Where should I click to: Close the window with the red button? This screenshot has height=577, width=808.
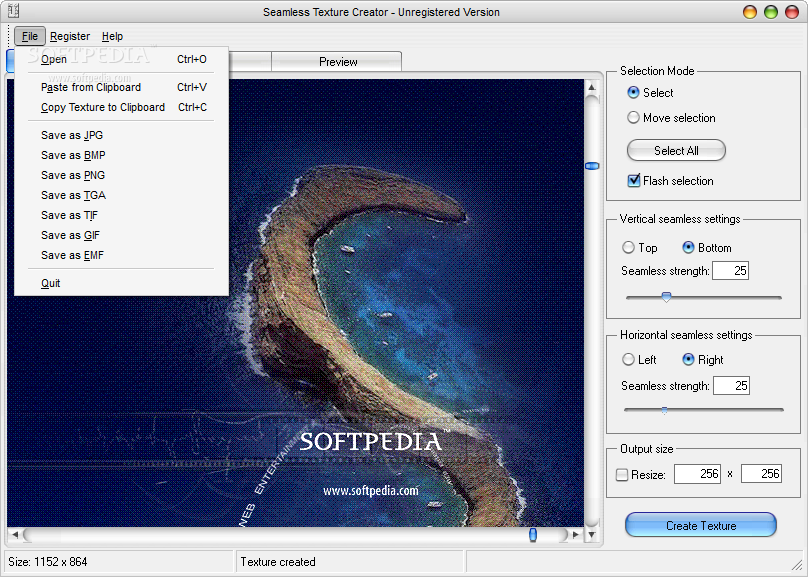[792, 12]
